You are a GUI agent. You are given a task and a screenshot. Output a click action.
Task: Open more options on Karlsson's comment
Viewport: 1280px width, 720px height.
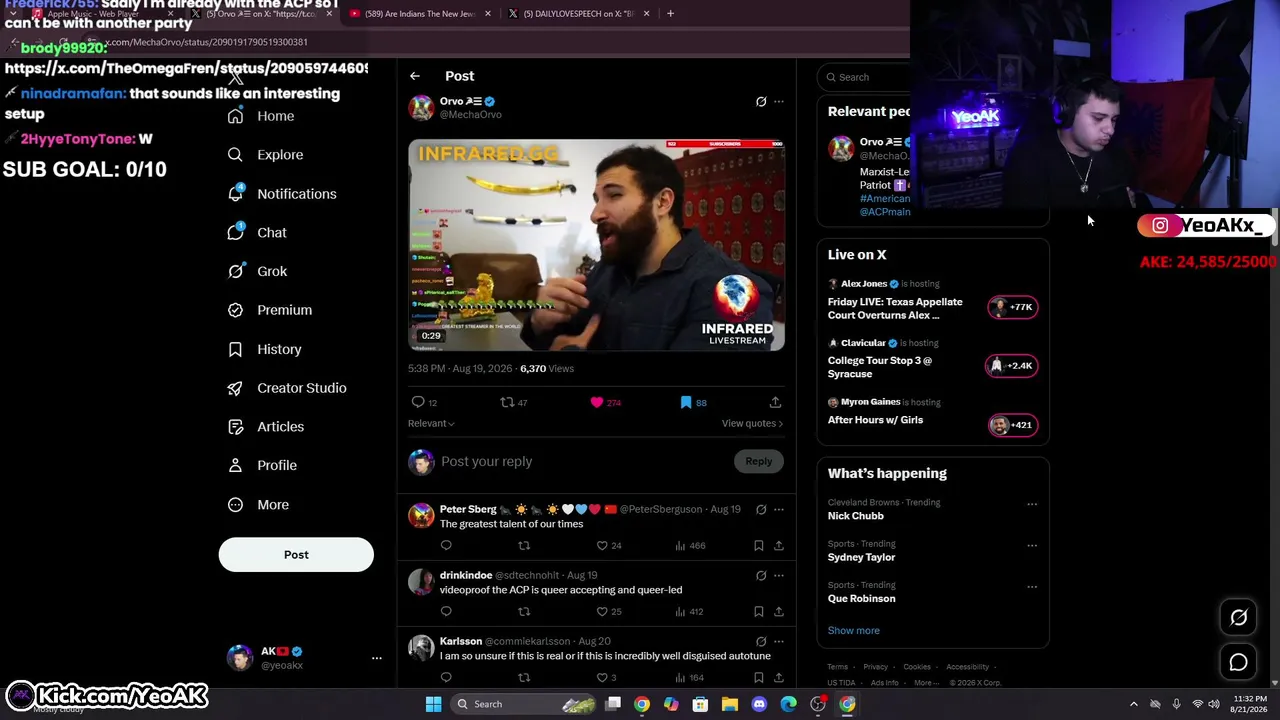pos(779,642)
